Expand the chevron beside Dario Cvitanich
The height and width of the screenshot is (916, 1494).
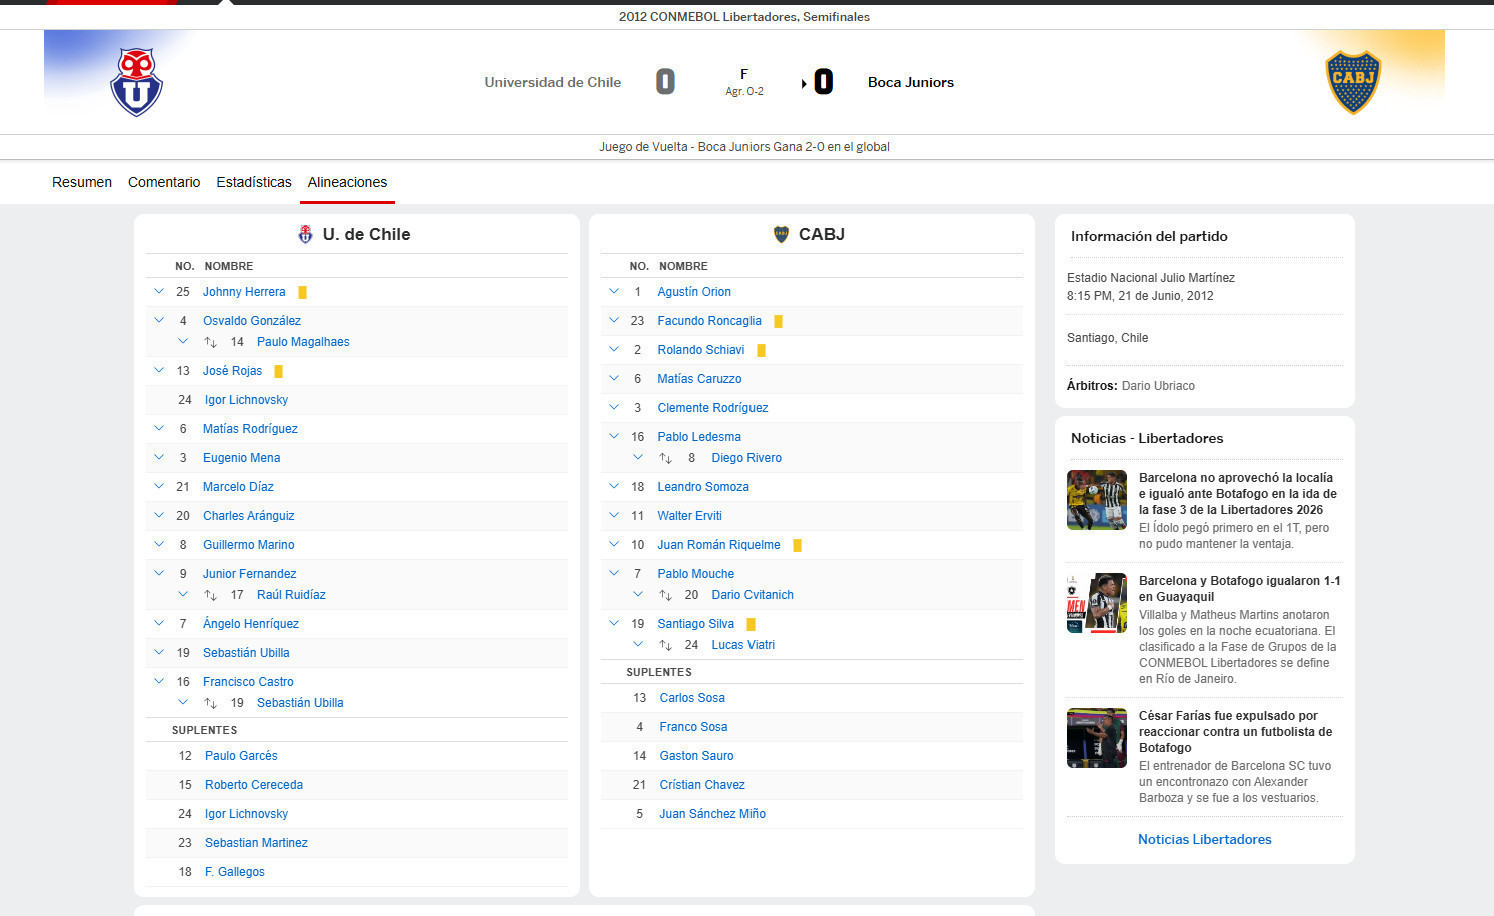(x=638, y=594)
